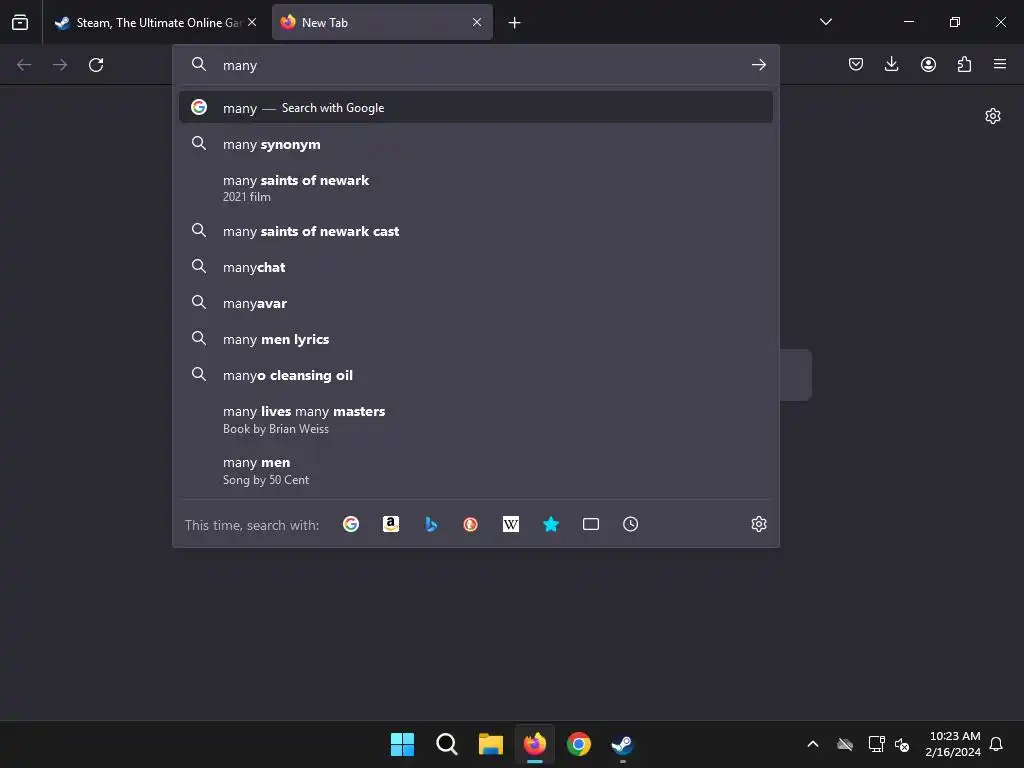Image resolution: width=1024 pixels, height=768 pixels.
Task: Select 'many — Search with Google' result
Action: tap(475, 108)
